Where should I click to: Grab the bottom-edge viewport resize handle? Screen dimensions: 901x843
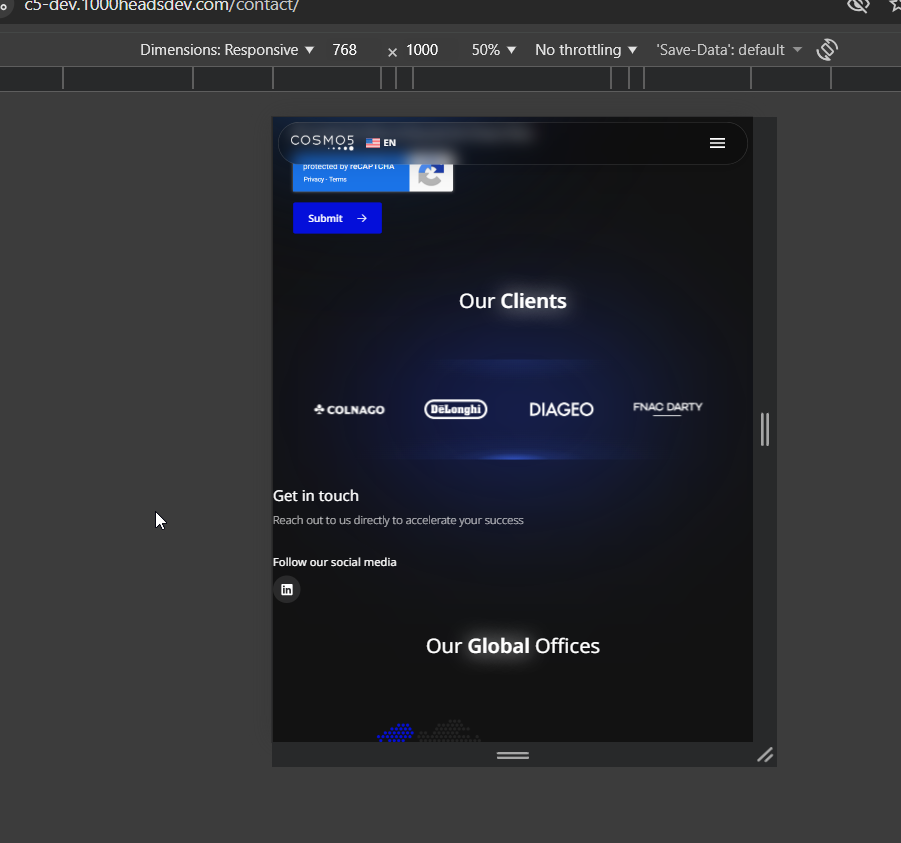513,755
